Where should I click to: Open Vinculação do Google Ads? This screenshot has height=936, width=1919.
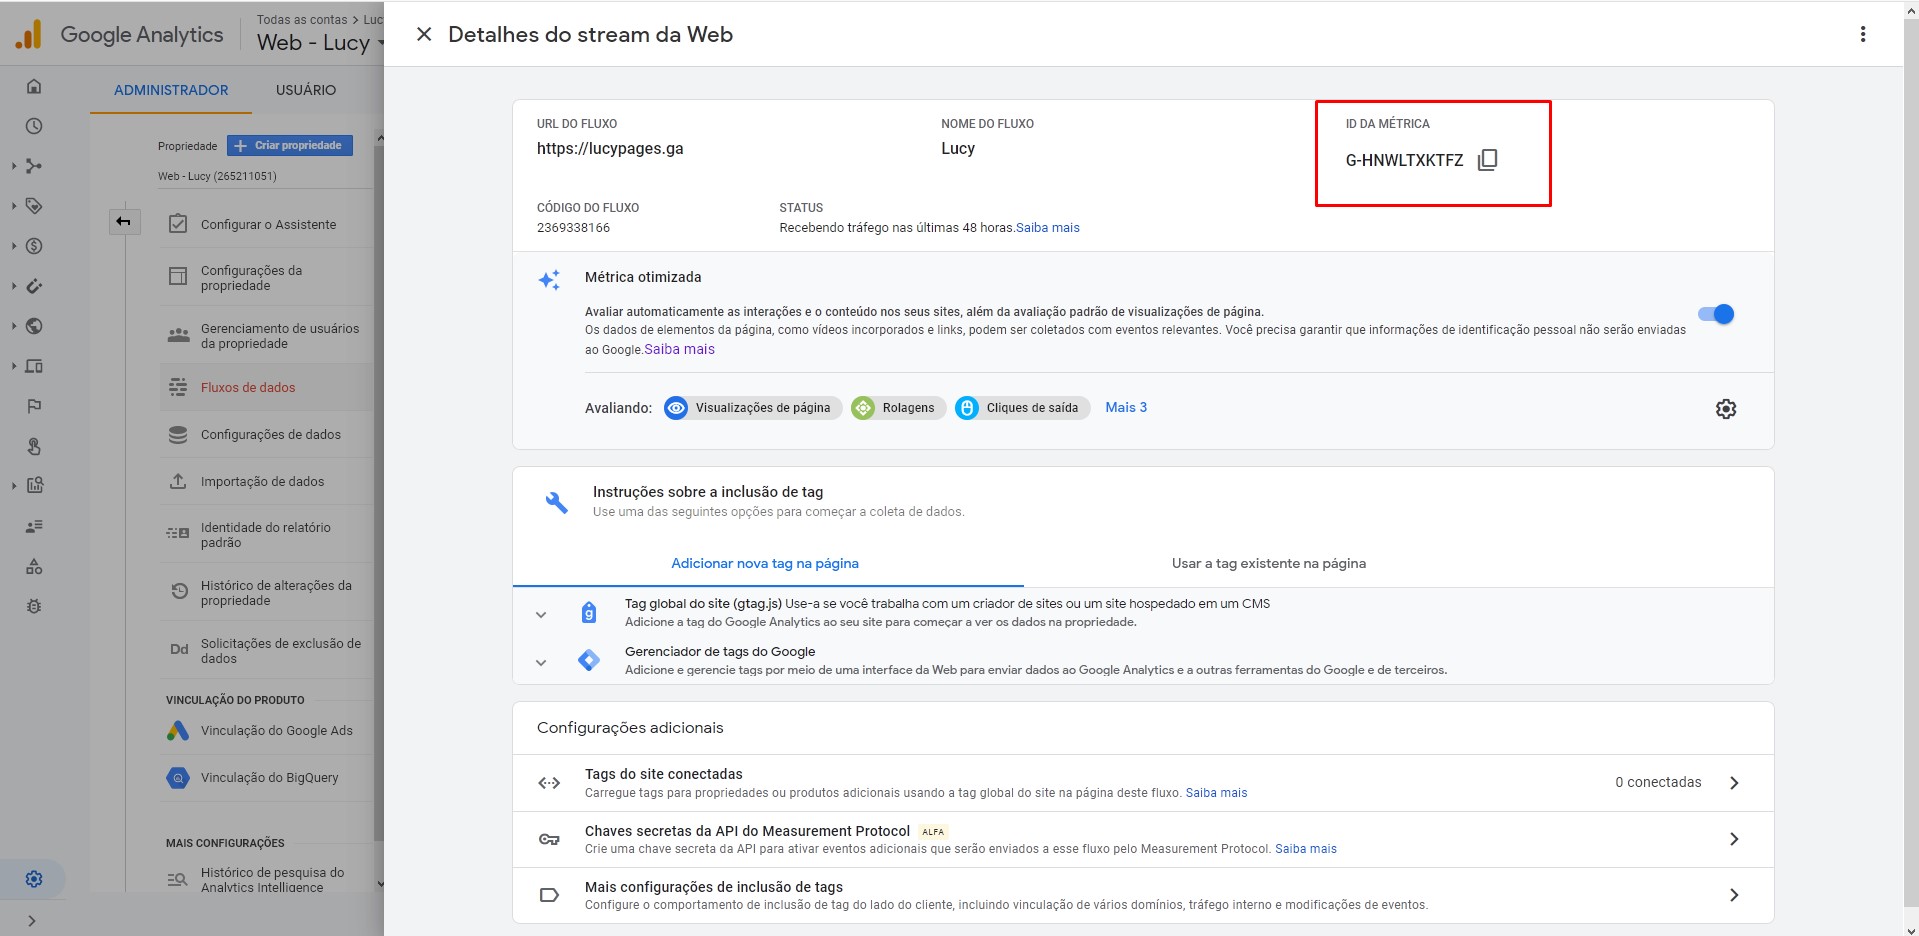click(x=266, y=730)
